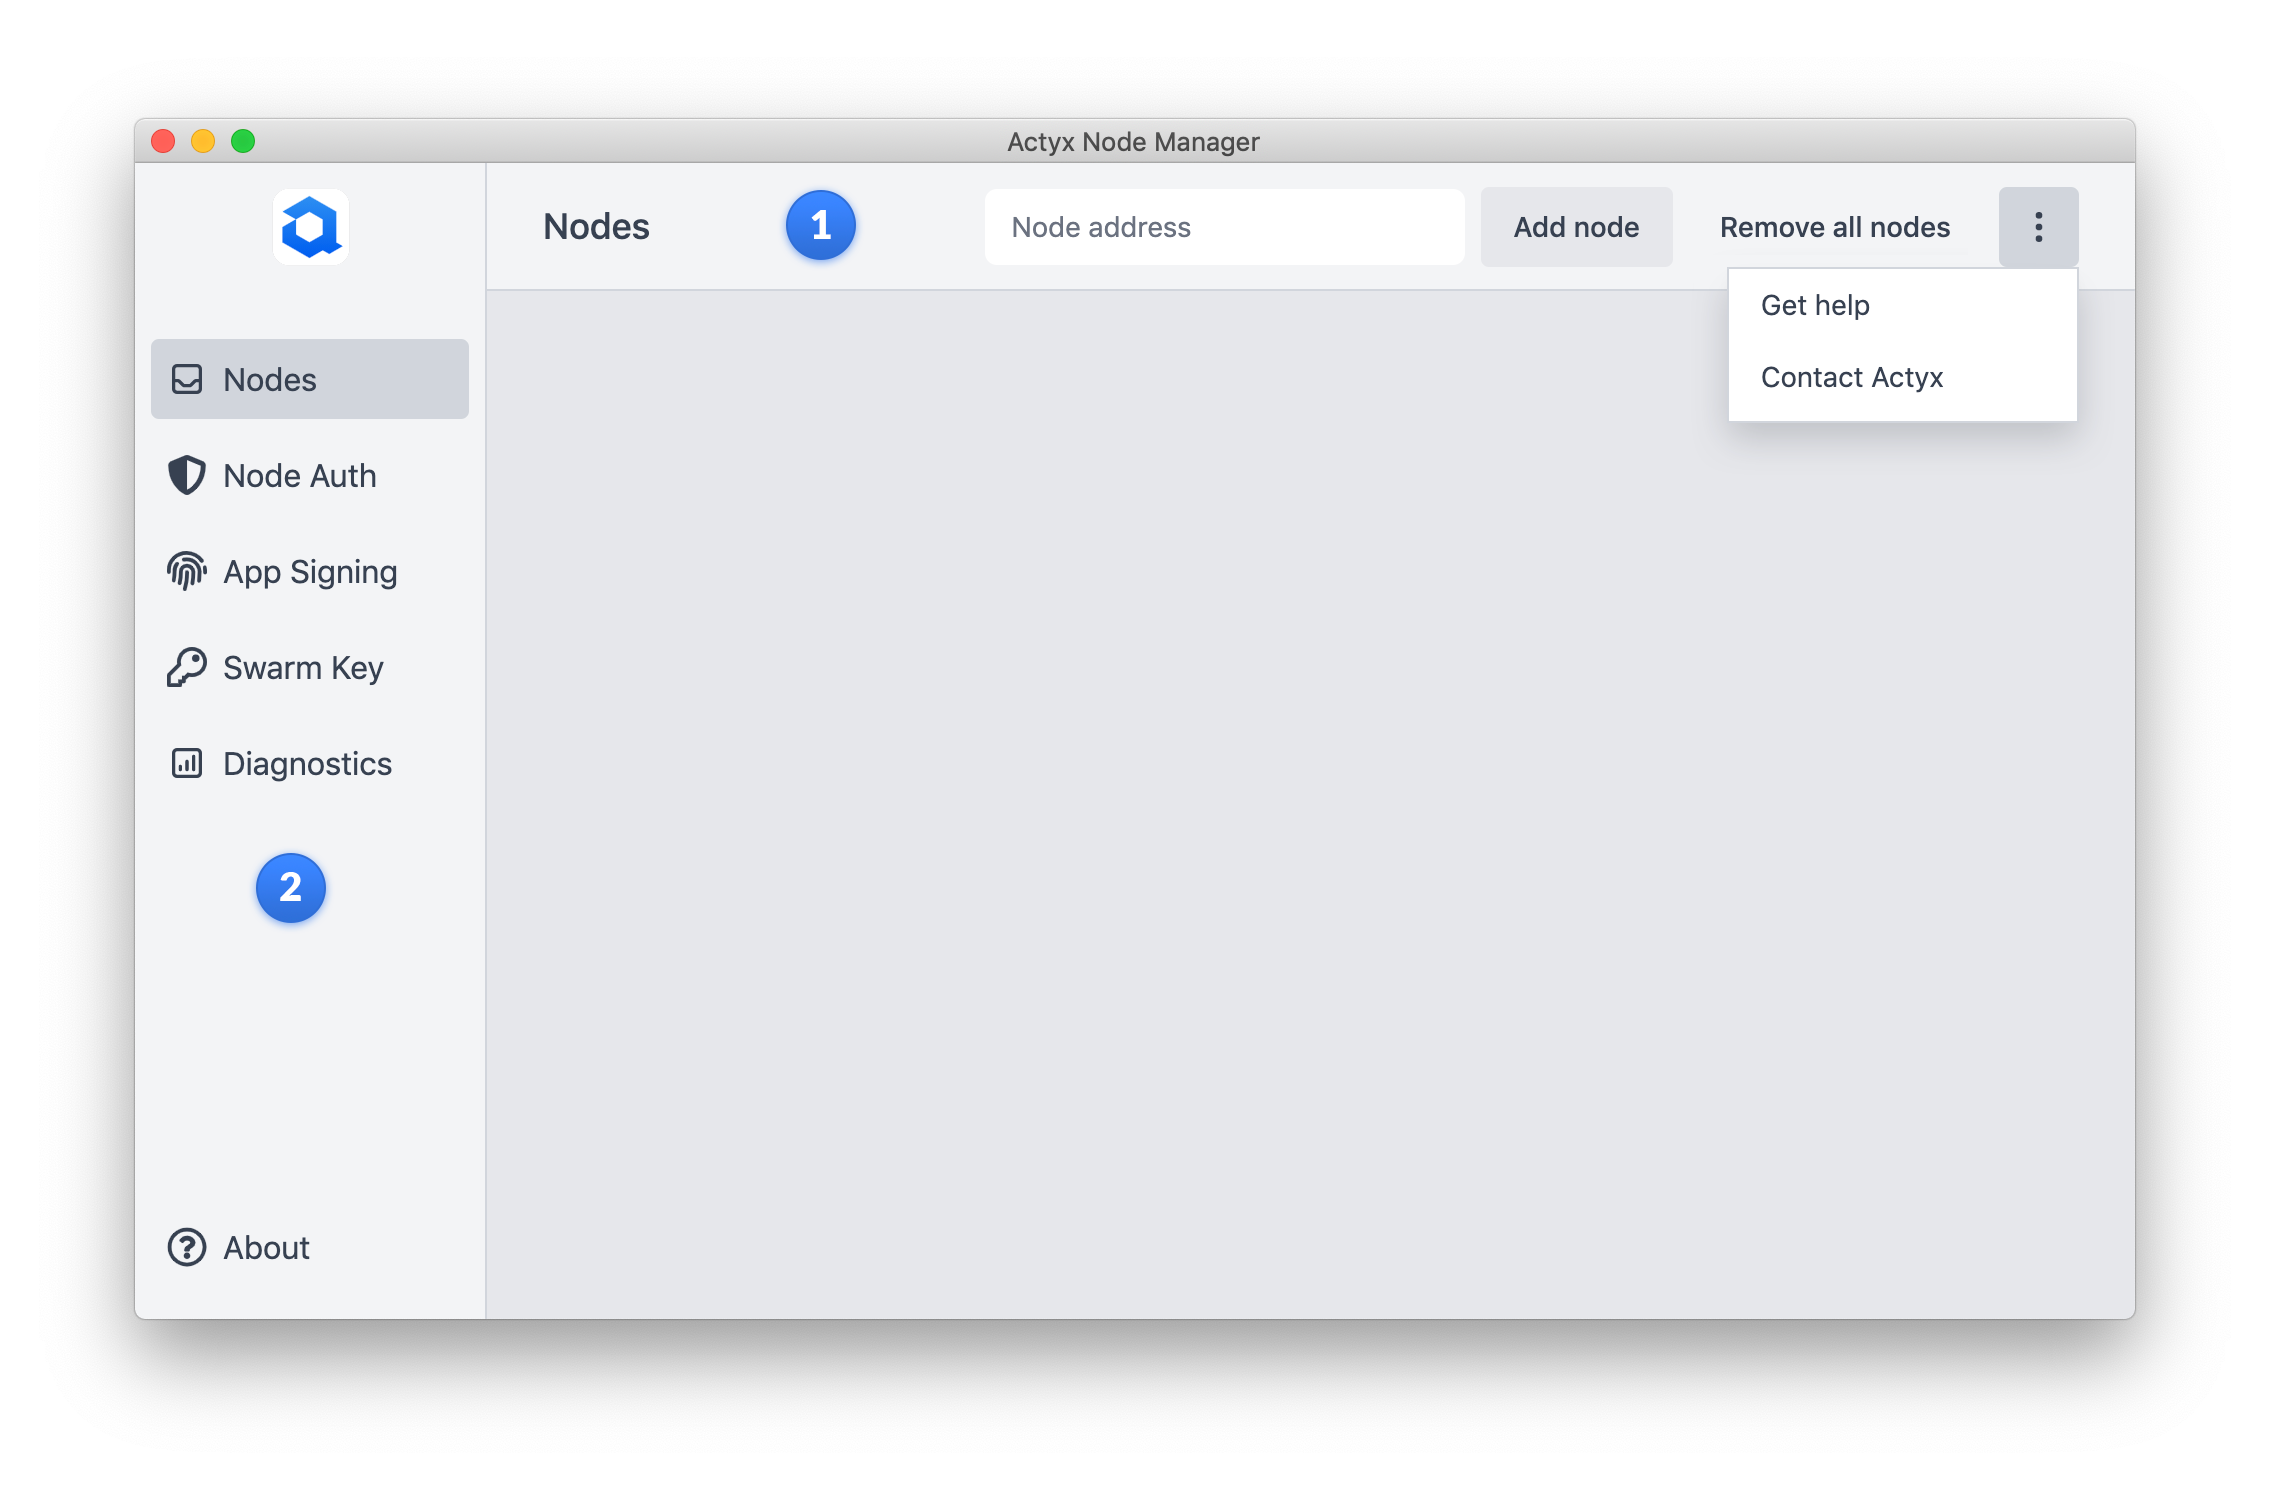The image size is (2270, 1499).
Task: Click the green zoom window button
Action: (x=243, y=141)
